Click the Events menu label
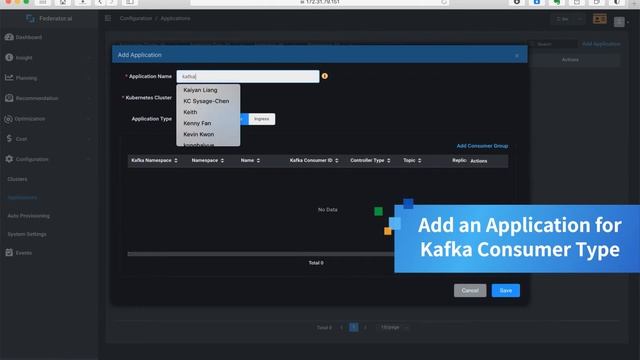Viewport: 640px width, 360px height. coord(24,253)
